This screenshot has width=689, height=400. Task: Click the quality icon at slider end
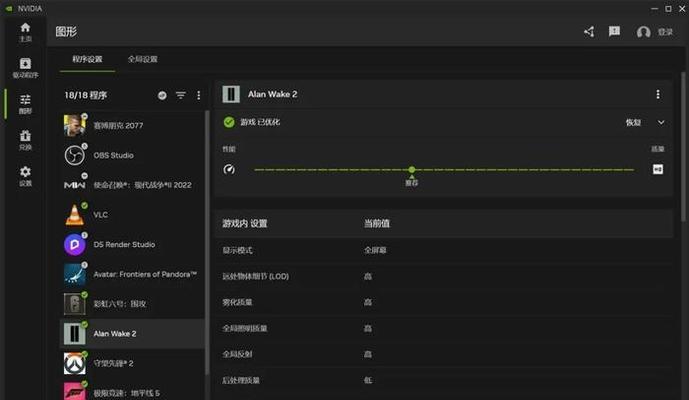[x=658, y=169]
